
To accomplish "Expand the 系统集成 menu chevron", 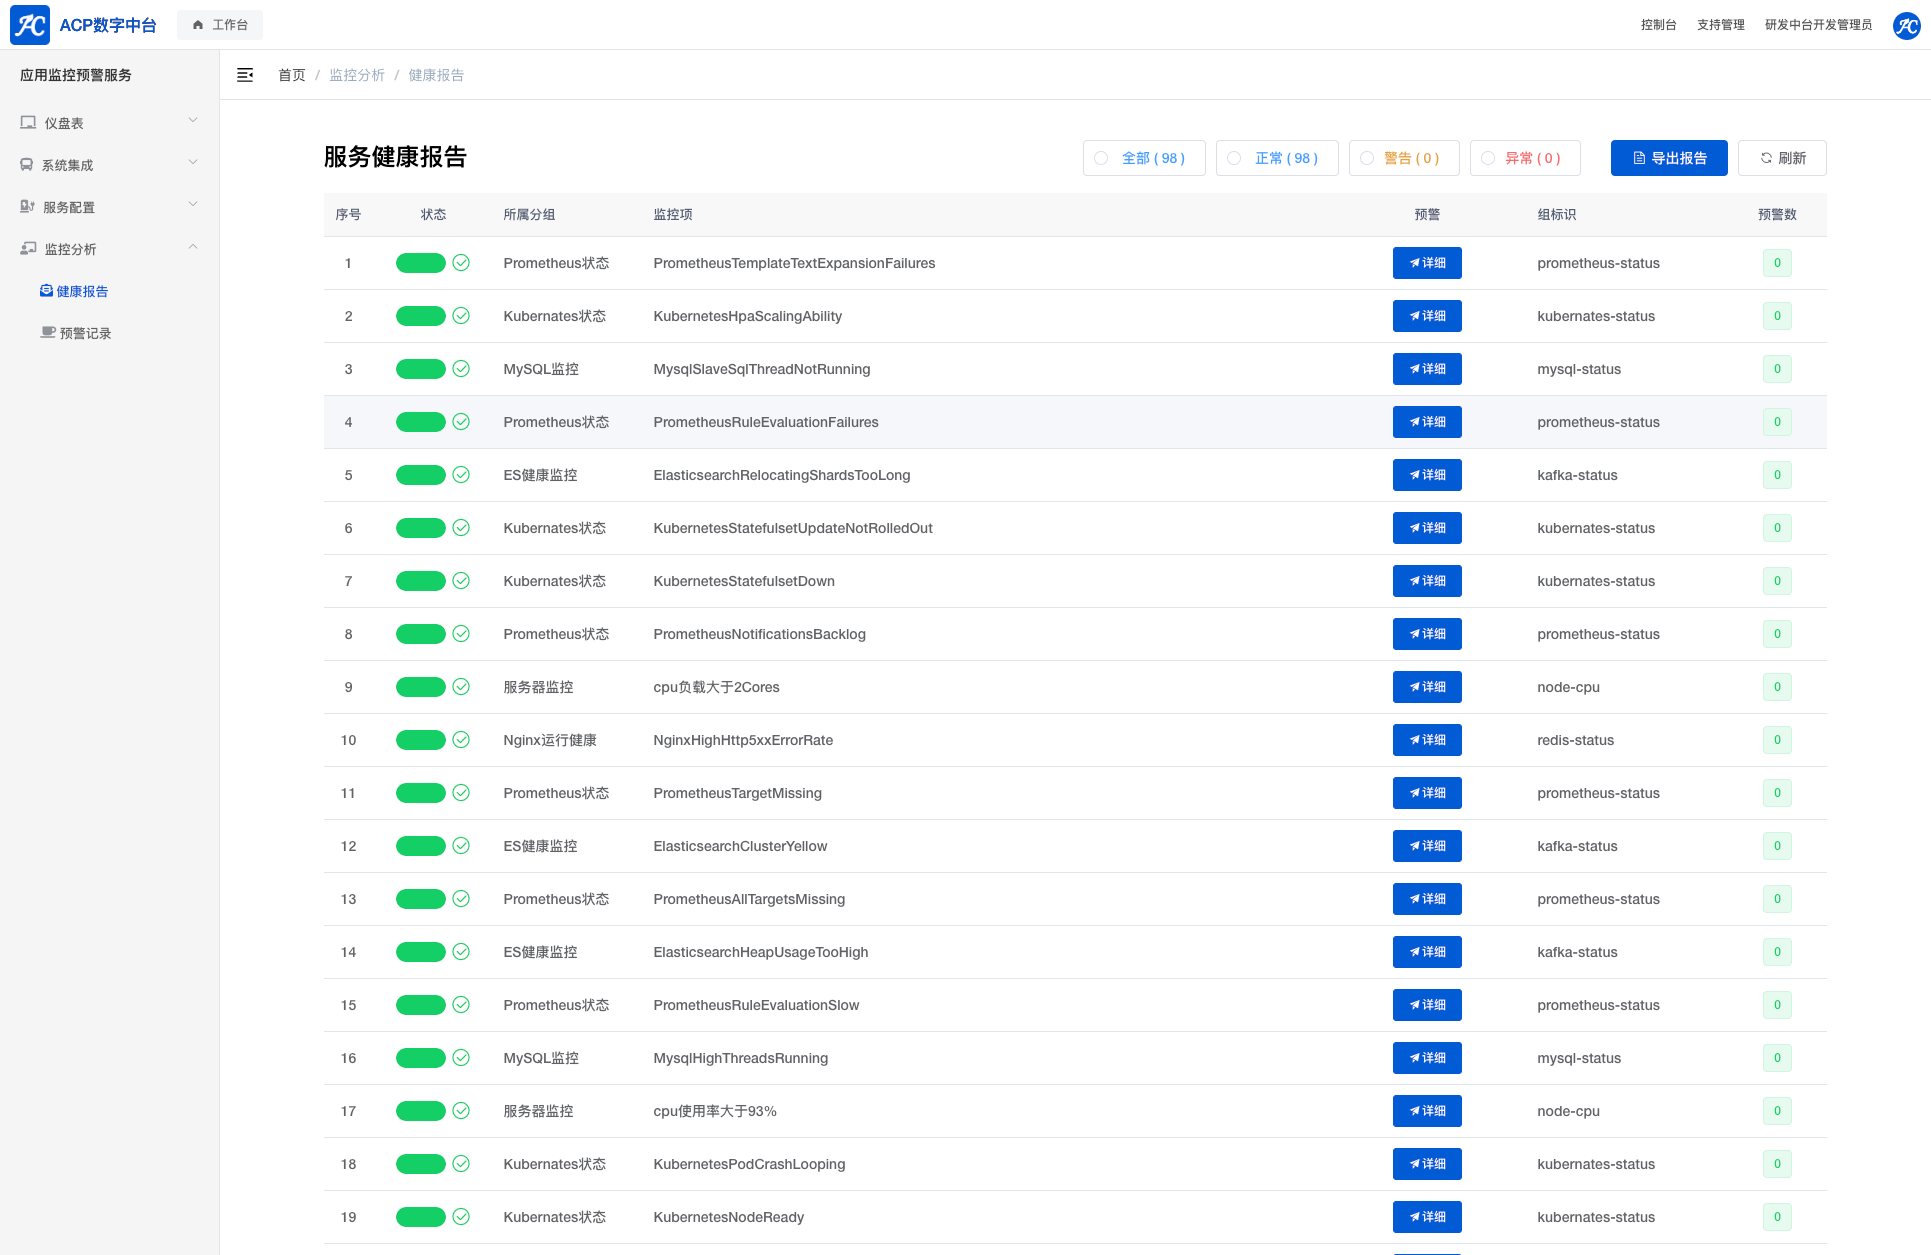I will (x=193, y=163).
